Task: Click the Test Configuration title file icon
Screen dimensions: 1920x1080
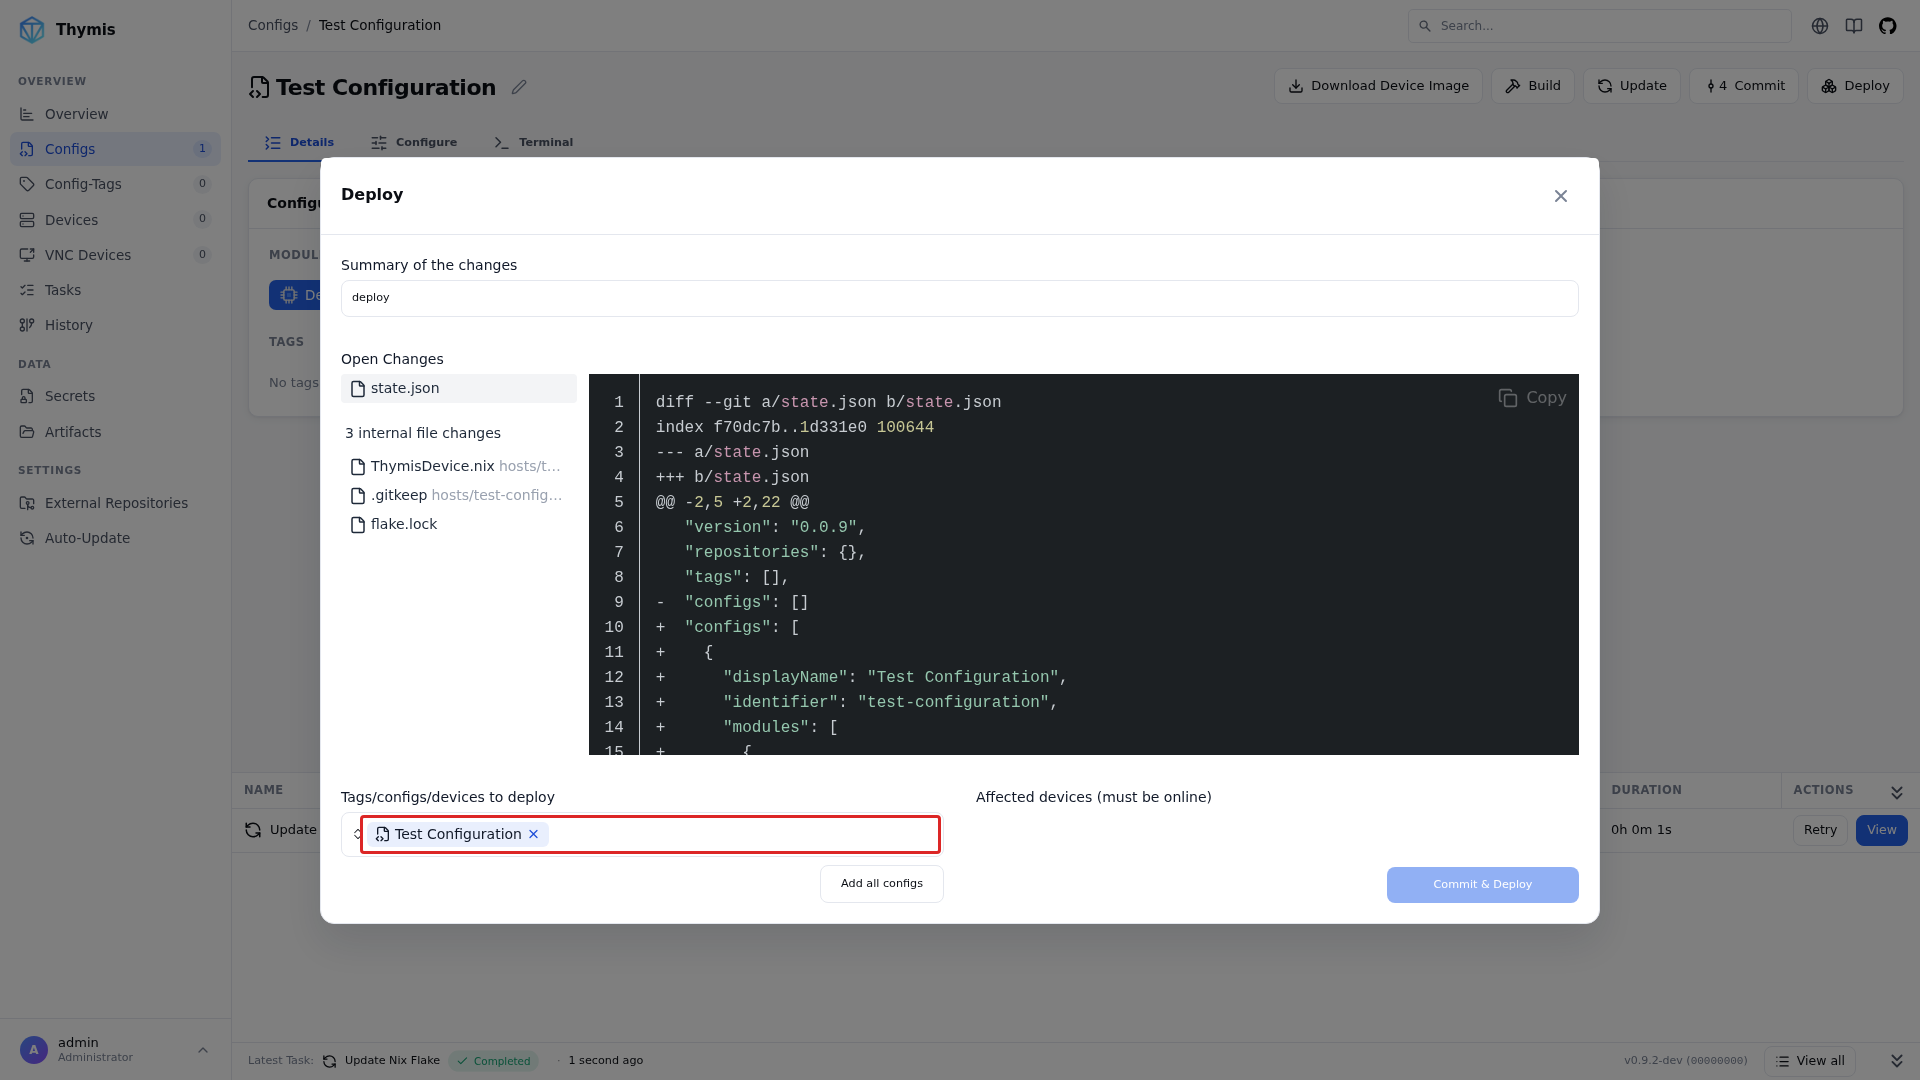Action: click(259, 88)
